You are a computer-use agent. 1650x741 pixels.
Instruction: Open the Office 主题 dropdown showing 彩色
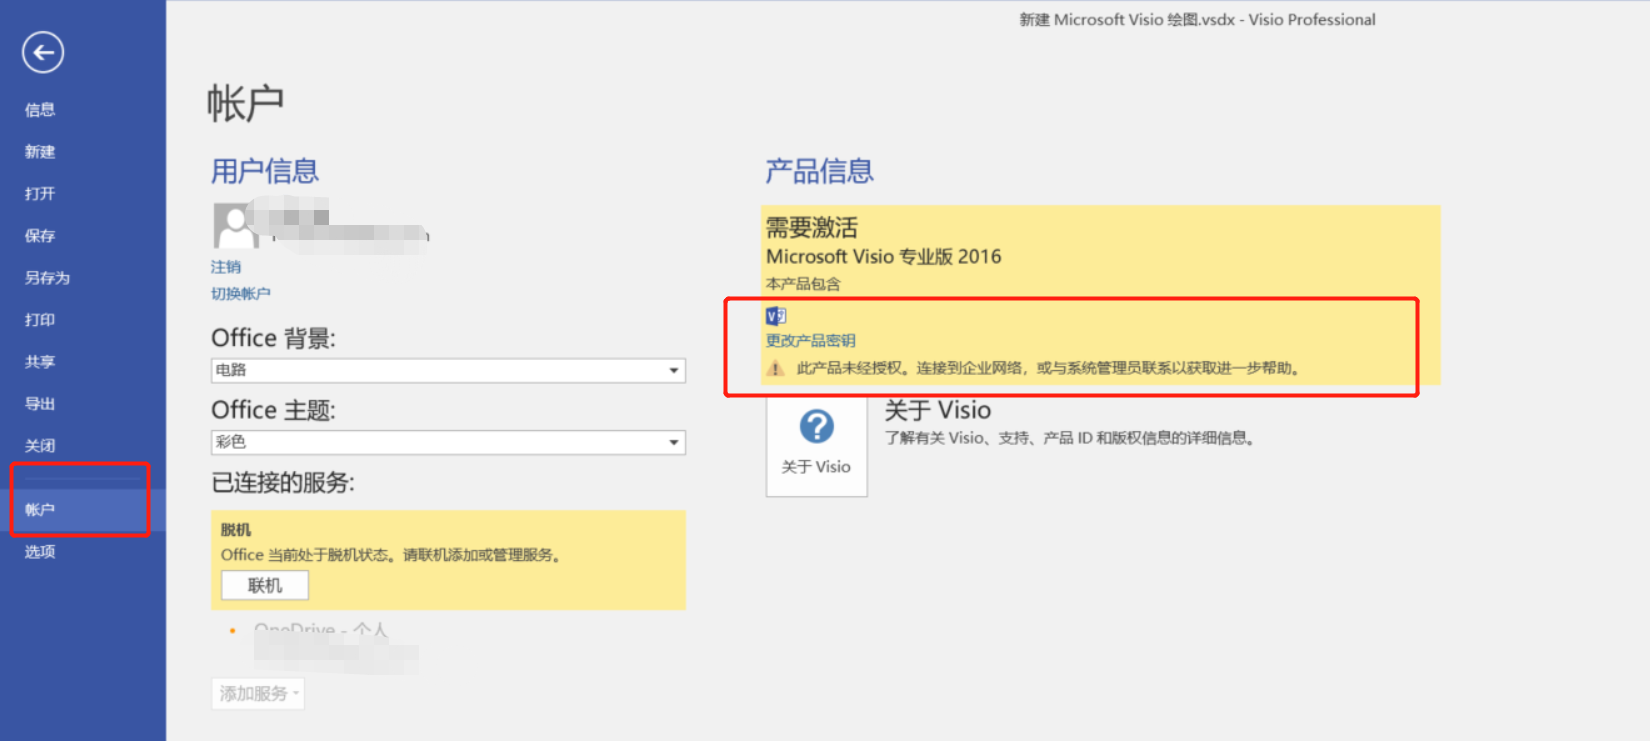448,442
